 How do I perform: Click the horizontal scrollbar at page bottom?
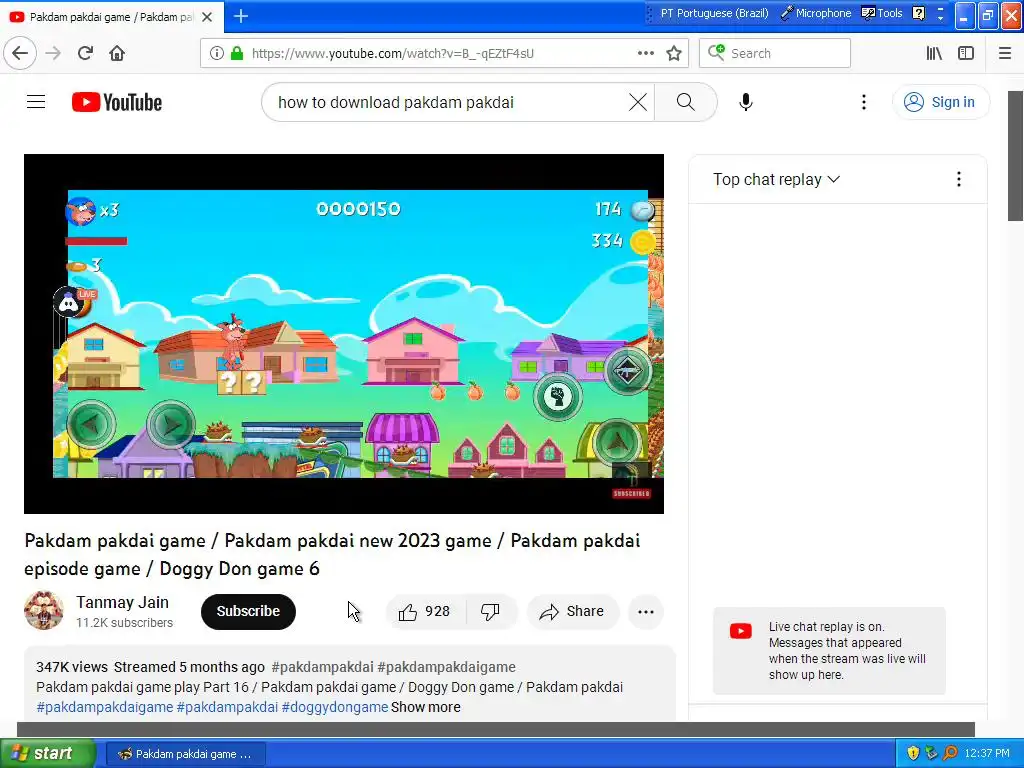tap(496, 729)
